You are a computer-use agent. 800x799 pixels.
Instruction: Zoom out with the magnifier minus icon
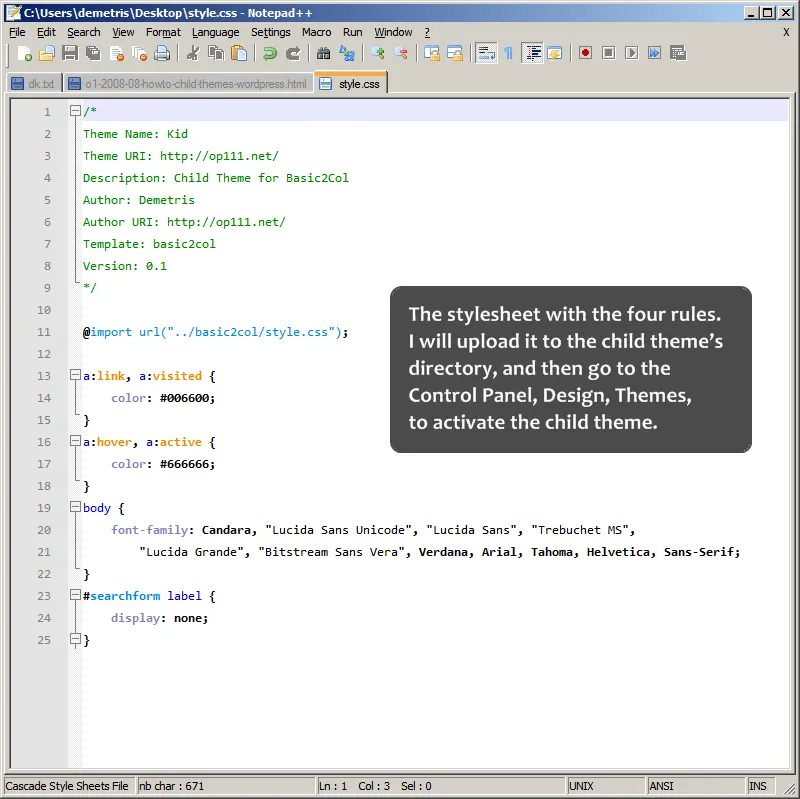(401, 53)
